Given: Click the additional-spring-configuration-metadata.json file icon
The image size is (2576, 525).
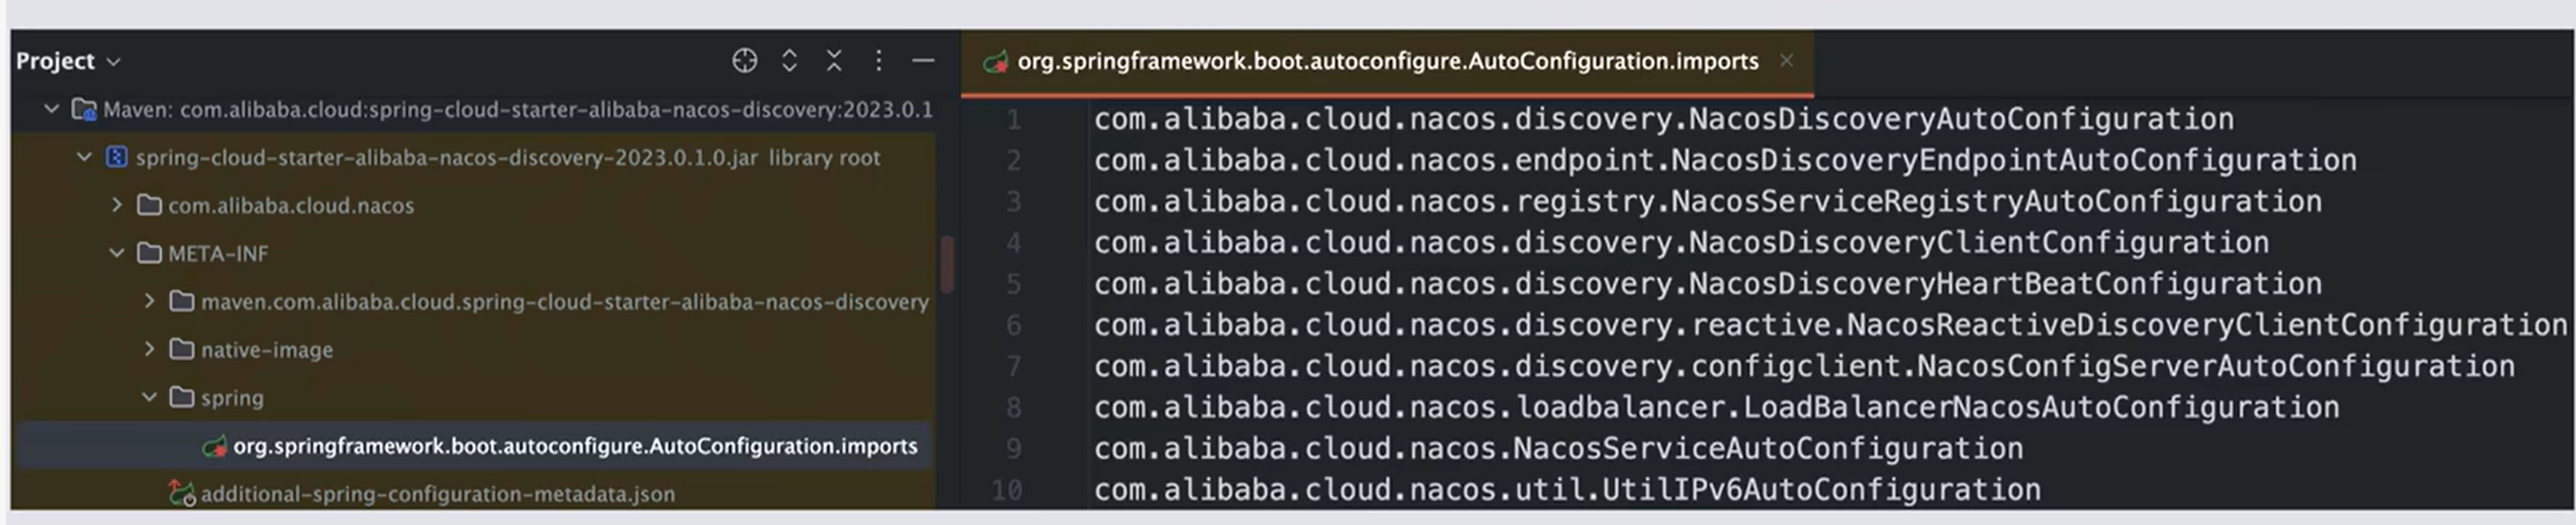Looking at the screenshot, I should (181, 493).
